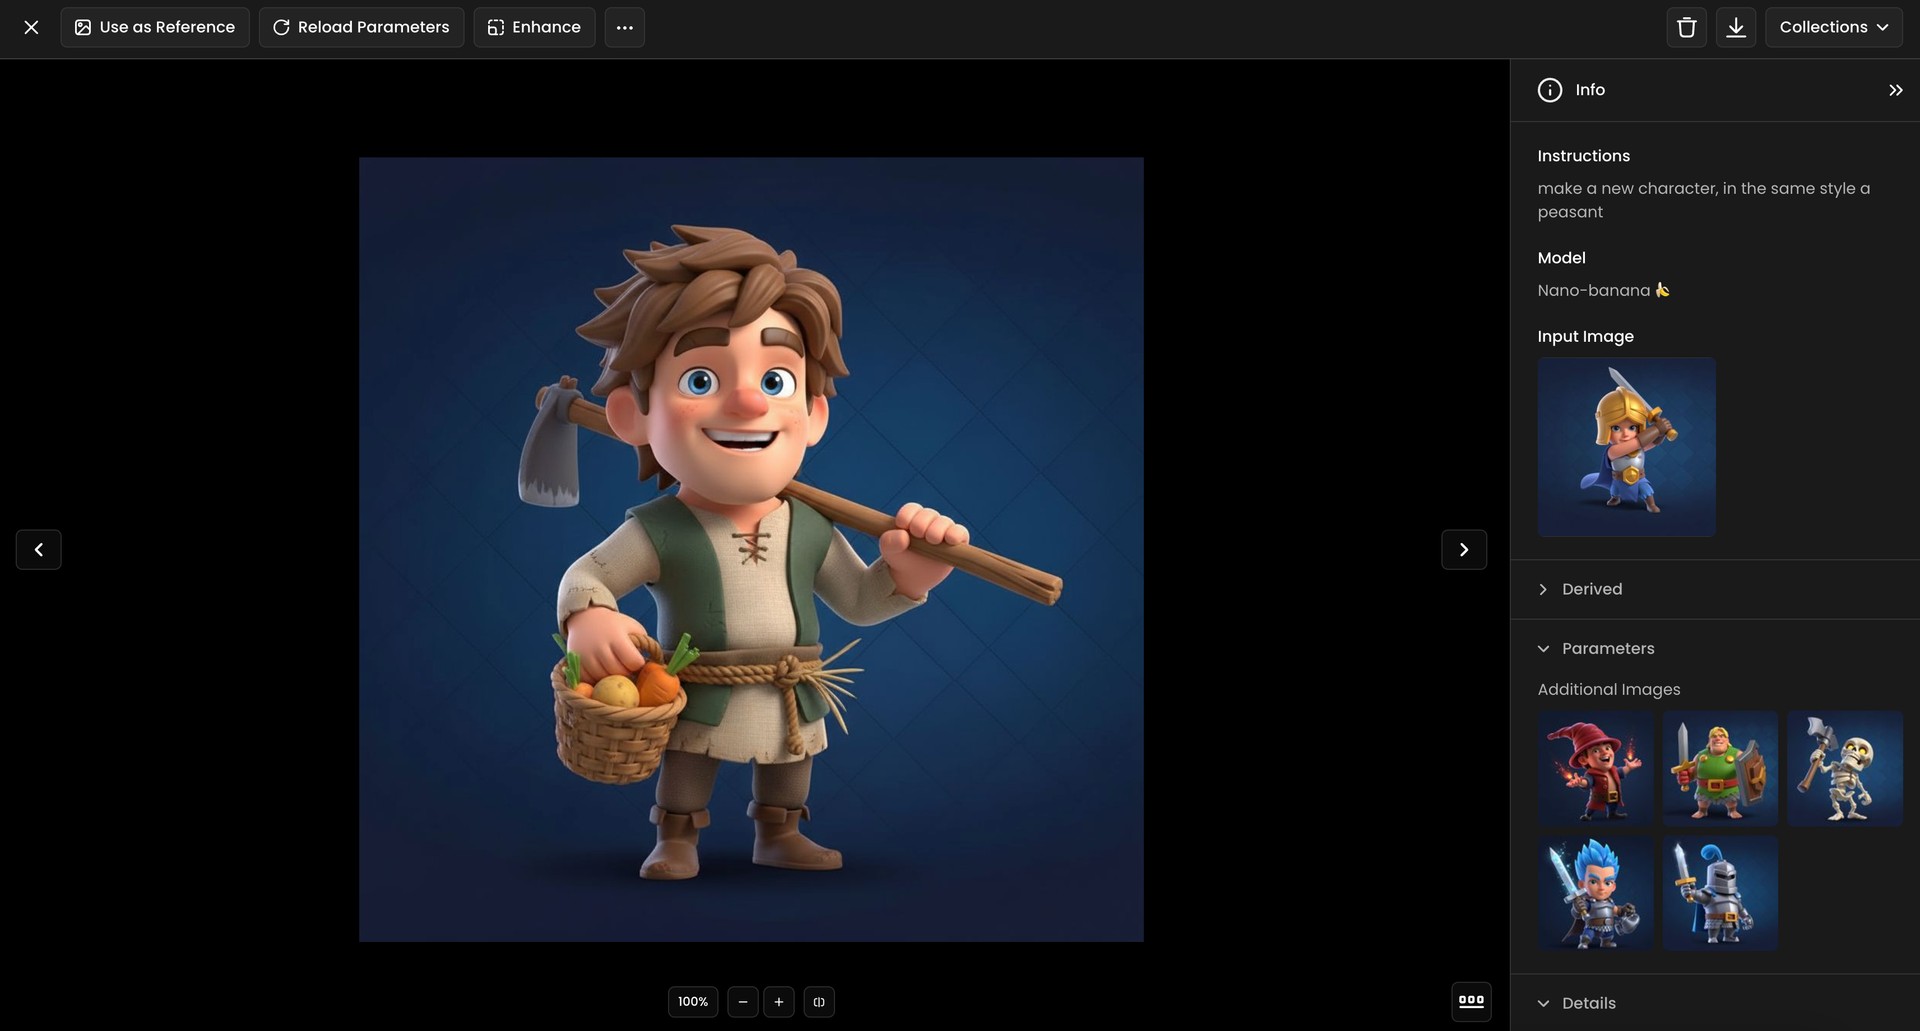Select the Use as Reference toolbar option

click(154, 27)
